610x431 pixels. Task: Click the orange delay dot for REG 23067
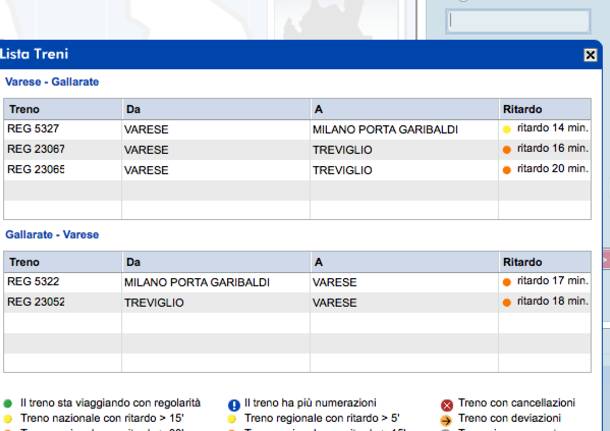[x=507, y=149]
